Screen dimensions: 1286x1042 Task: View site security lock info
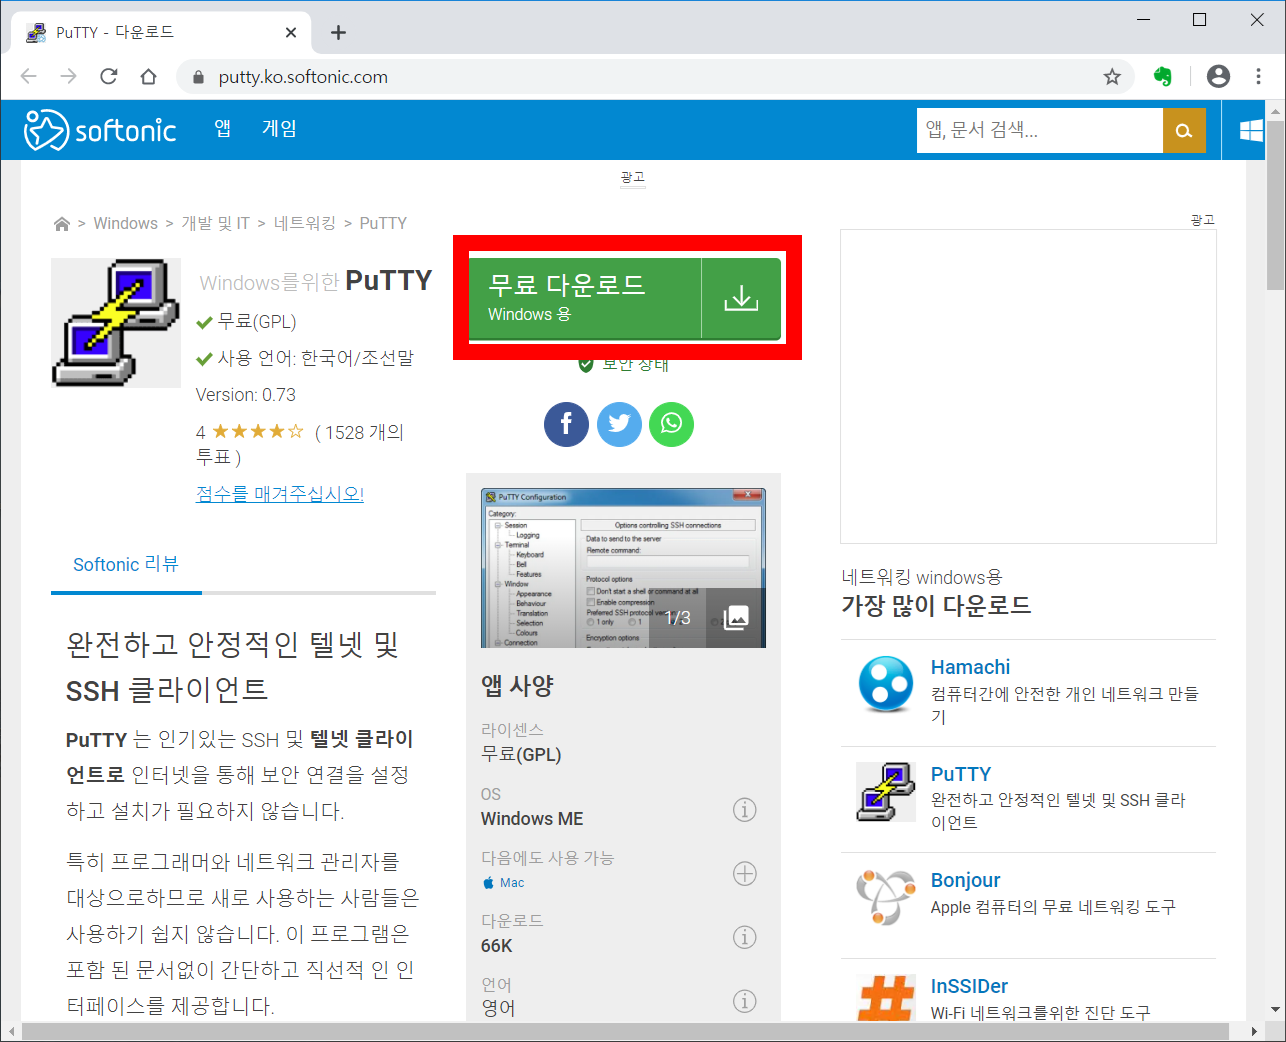pos(198,77)
